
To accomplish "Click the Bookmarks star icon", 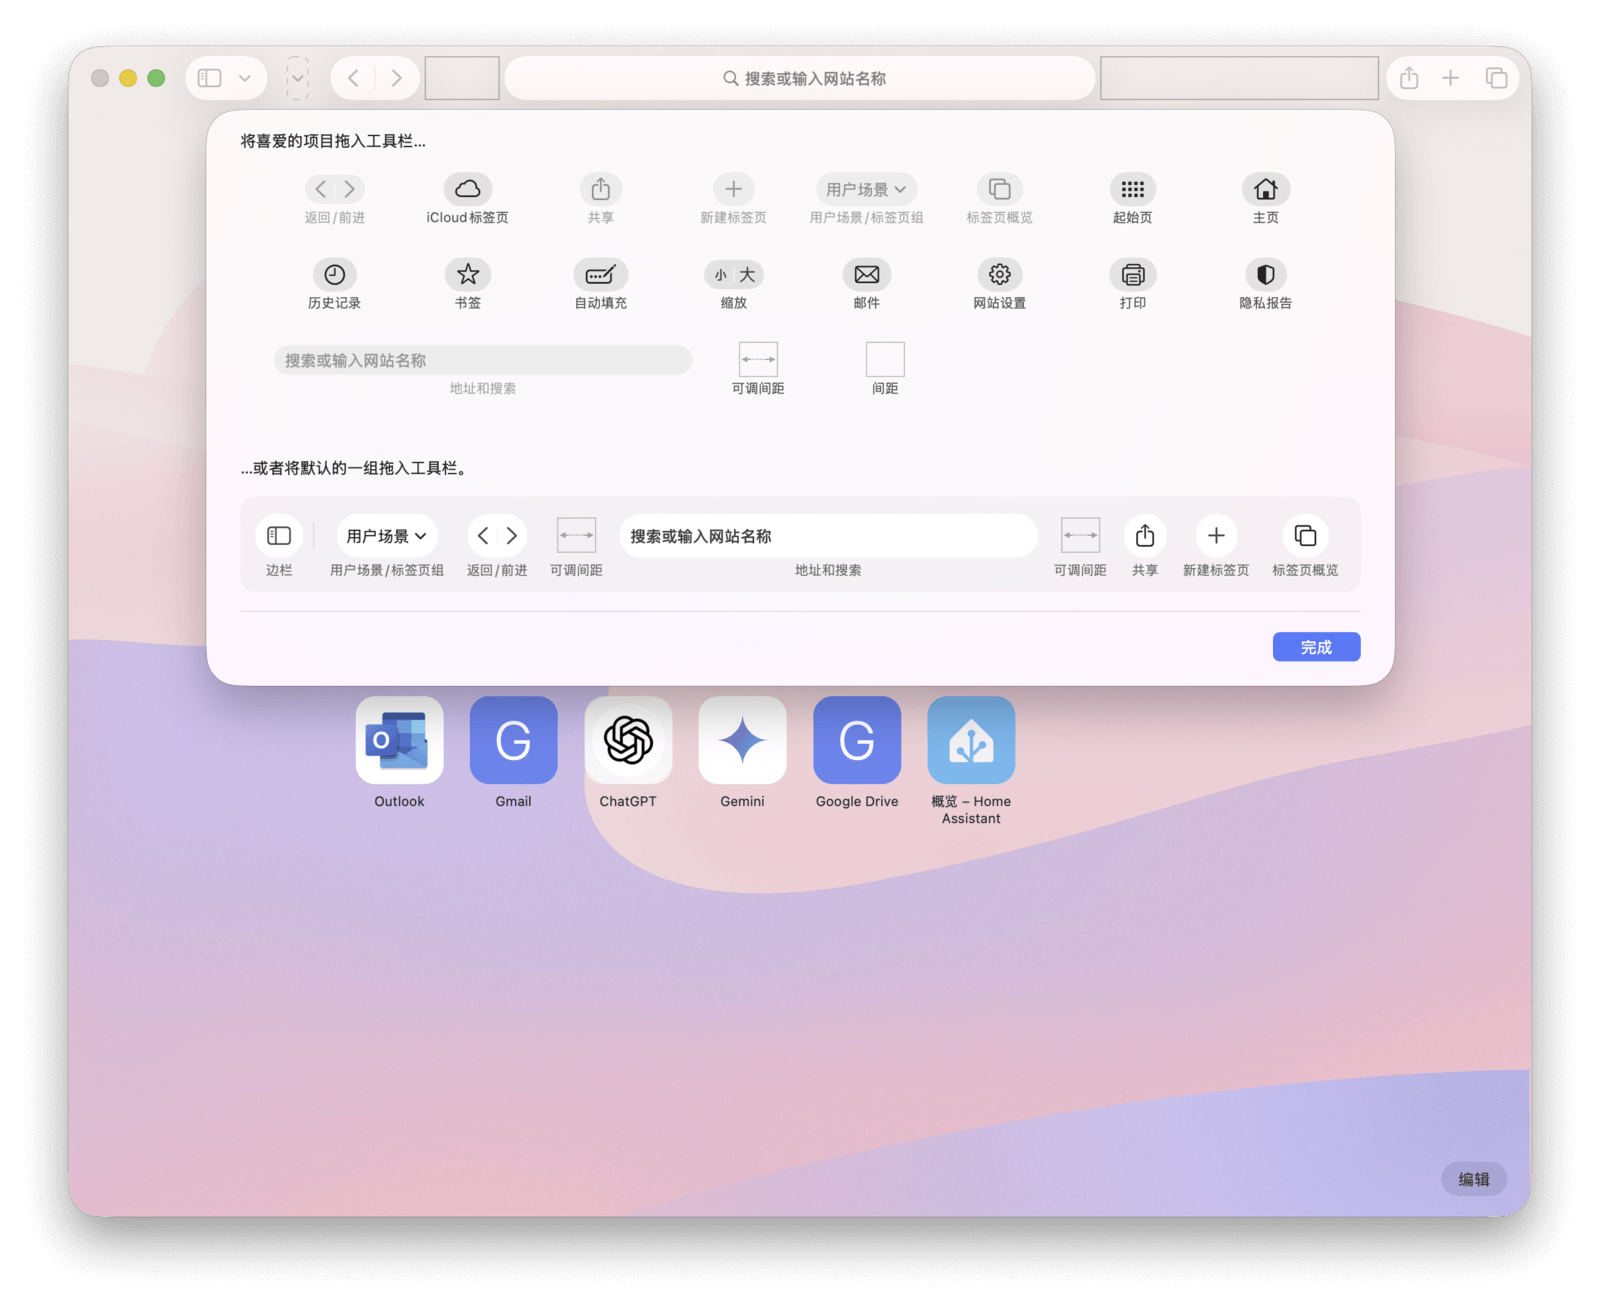I will tap(467, 275).
